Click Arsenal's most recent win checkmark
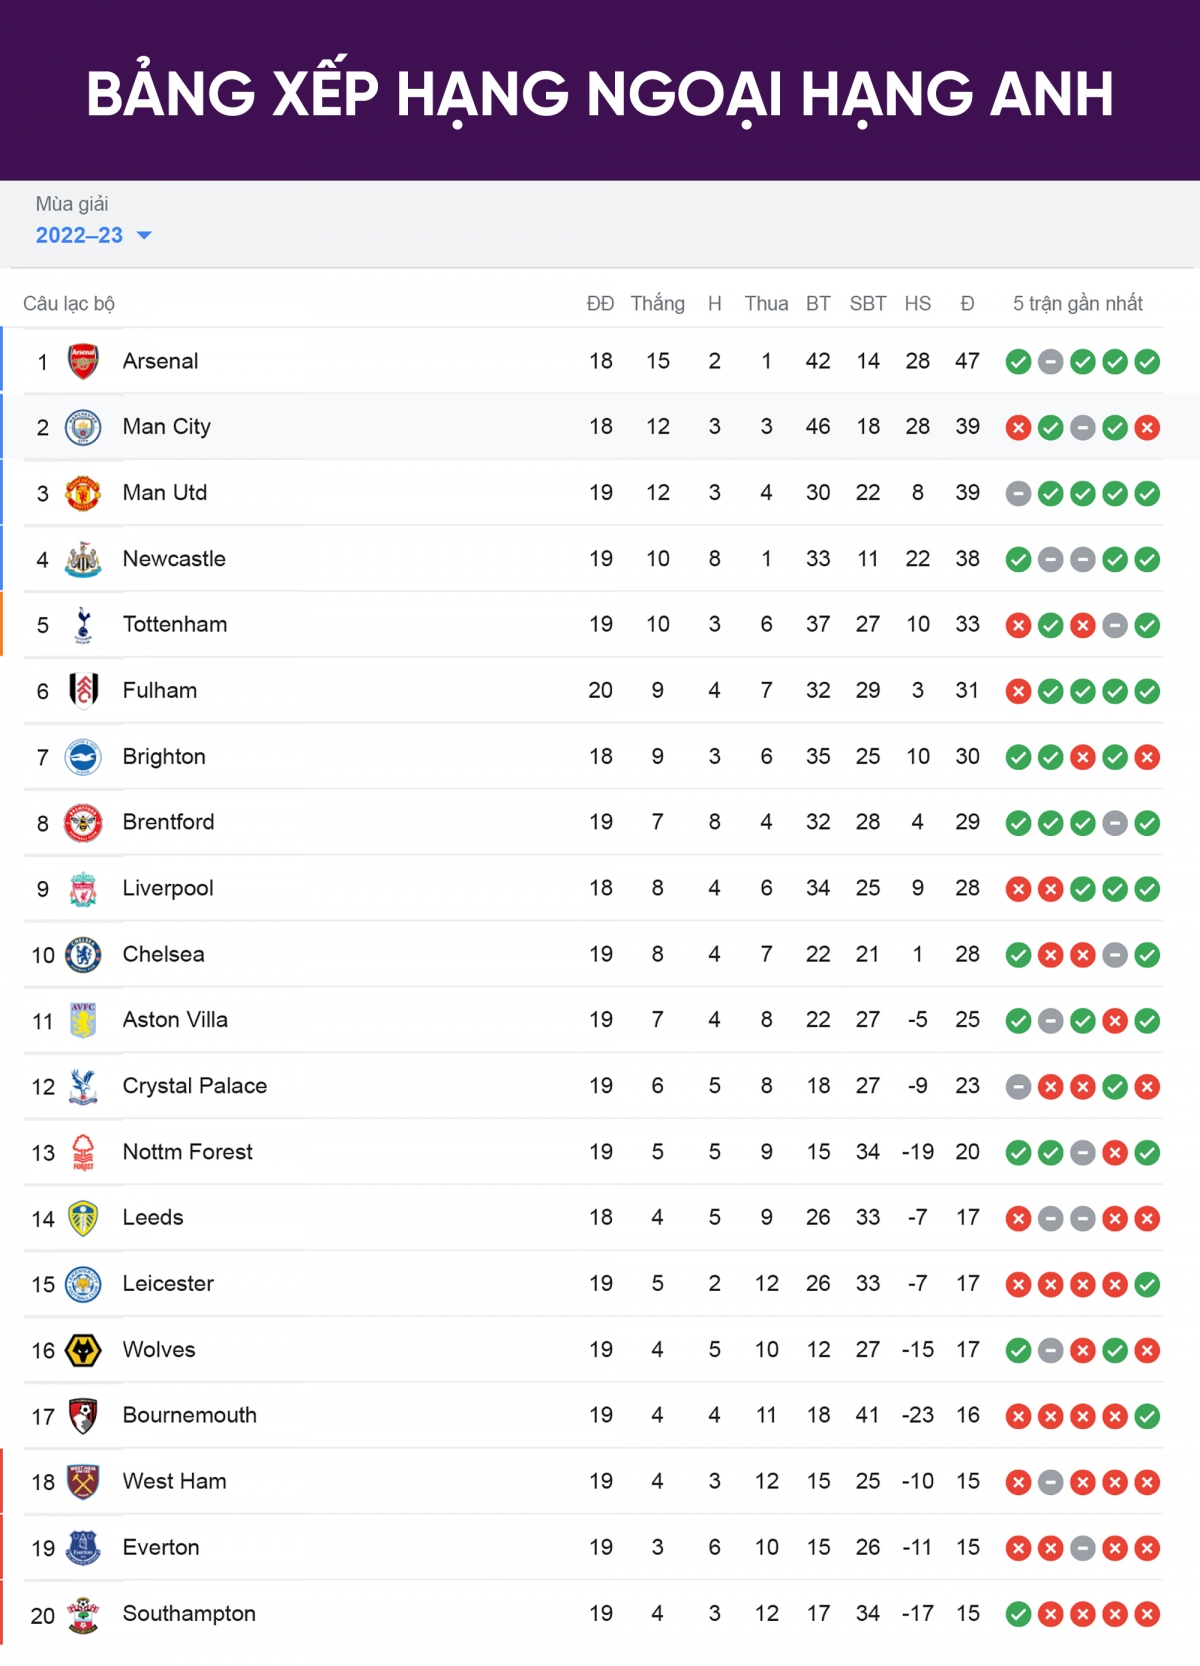The height and width of the screenshot is (1666, 1200). [x=1147, y=362]
